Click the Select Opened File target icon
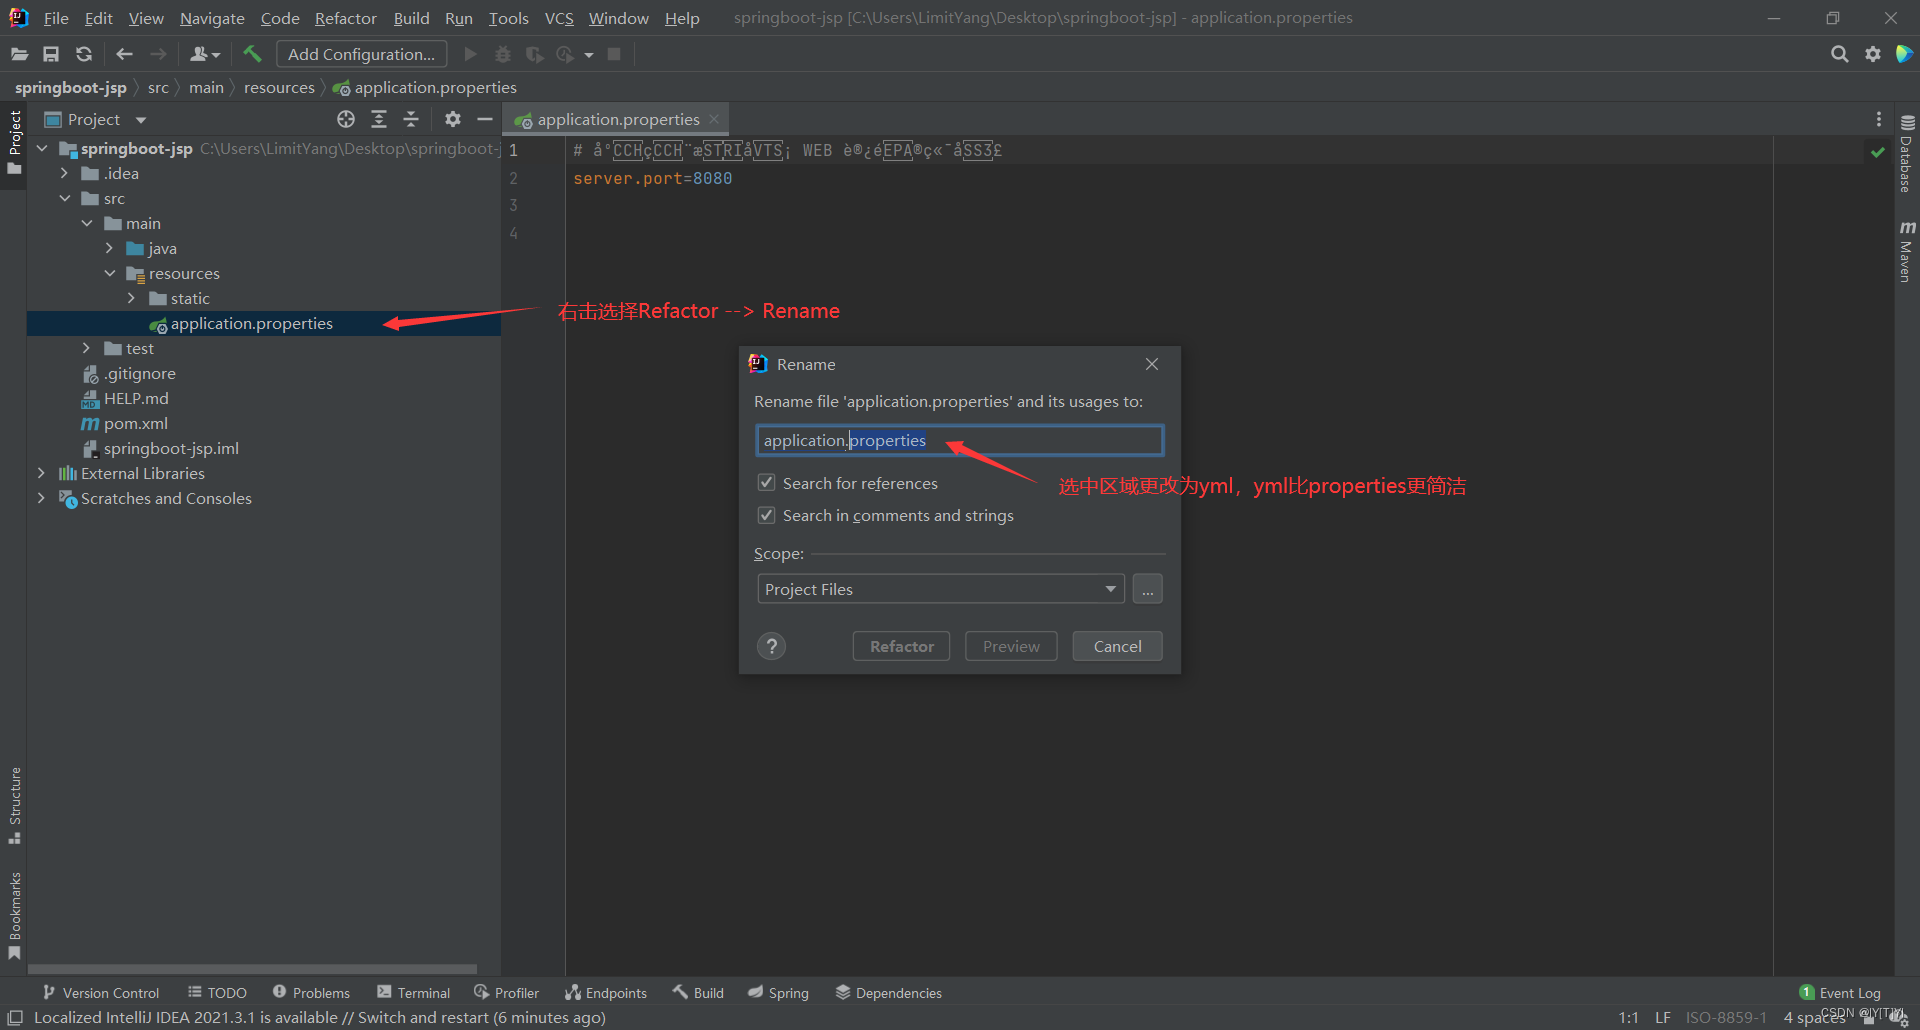 point(346,119)
